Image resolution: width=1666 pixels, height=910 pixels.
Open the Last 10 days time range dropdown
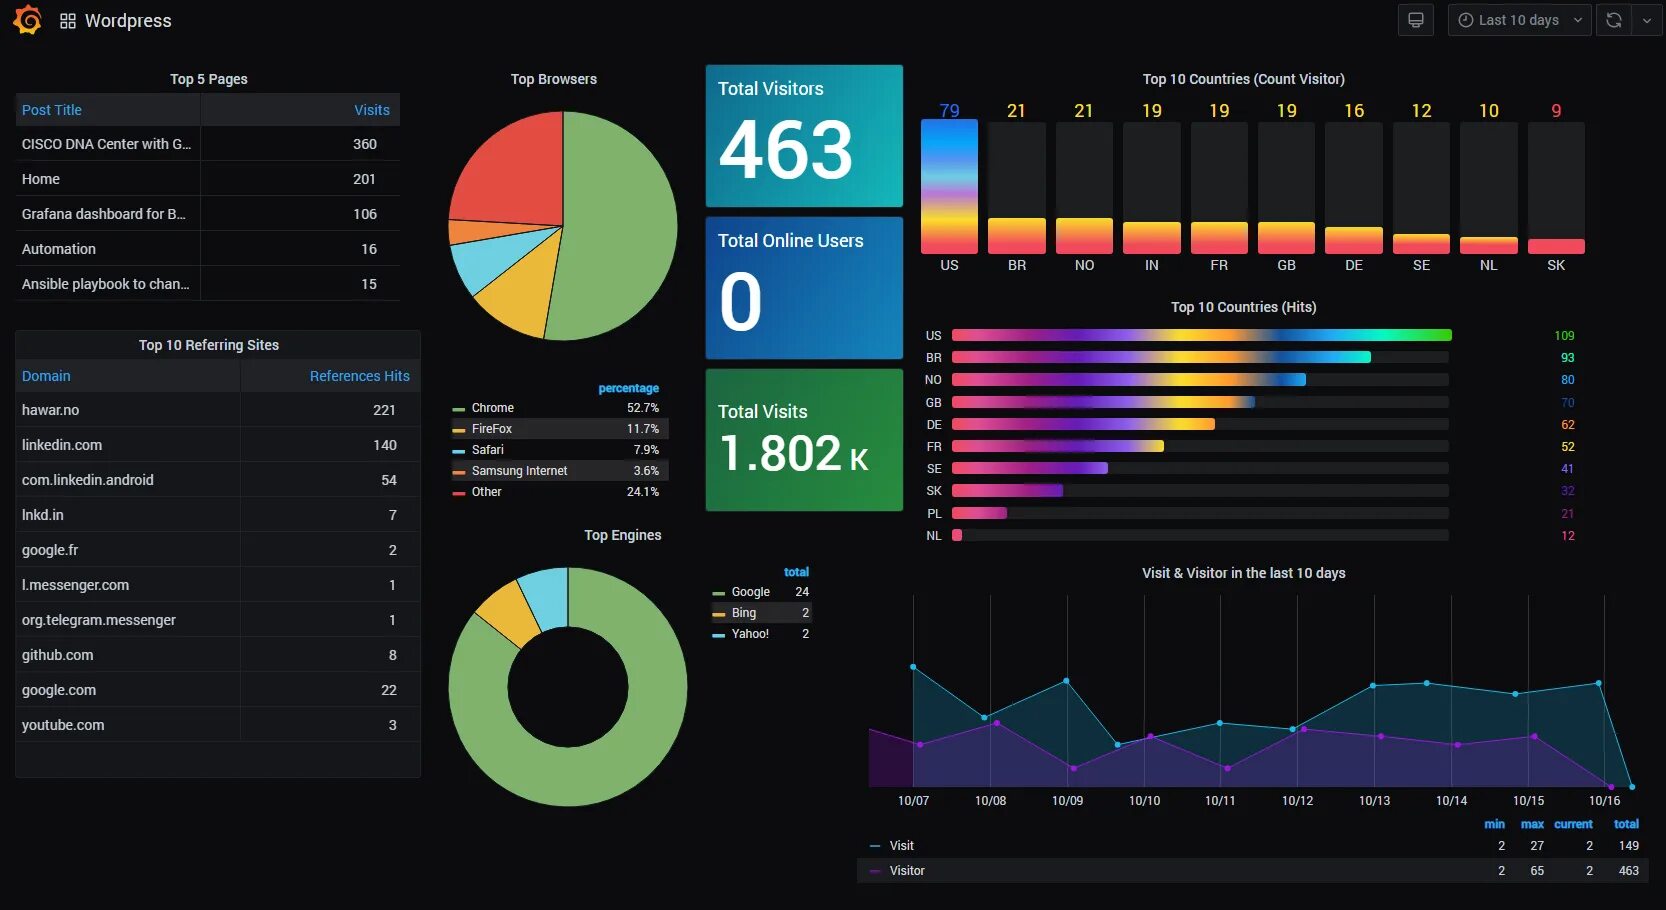coord(1518,20)
